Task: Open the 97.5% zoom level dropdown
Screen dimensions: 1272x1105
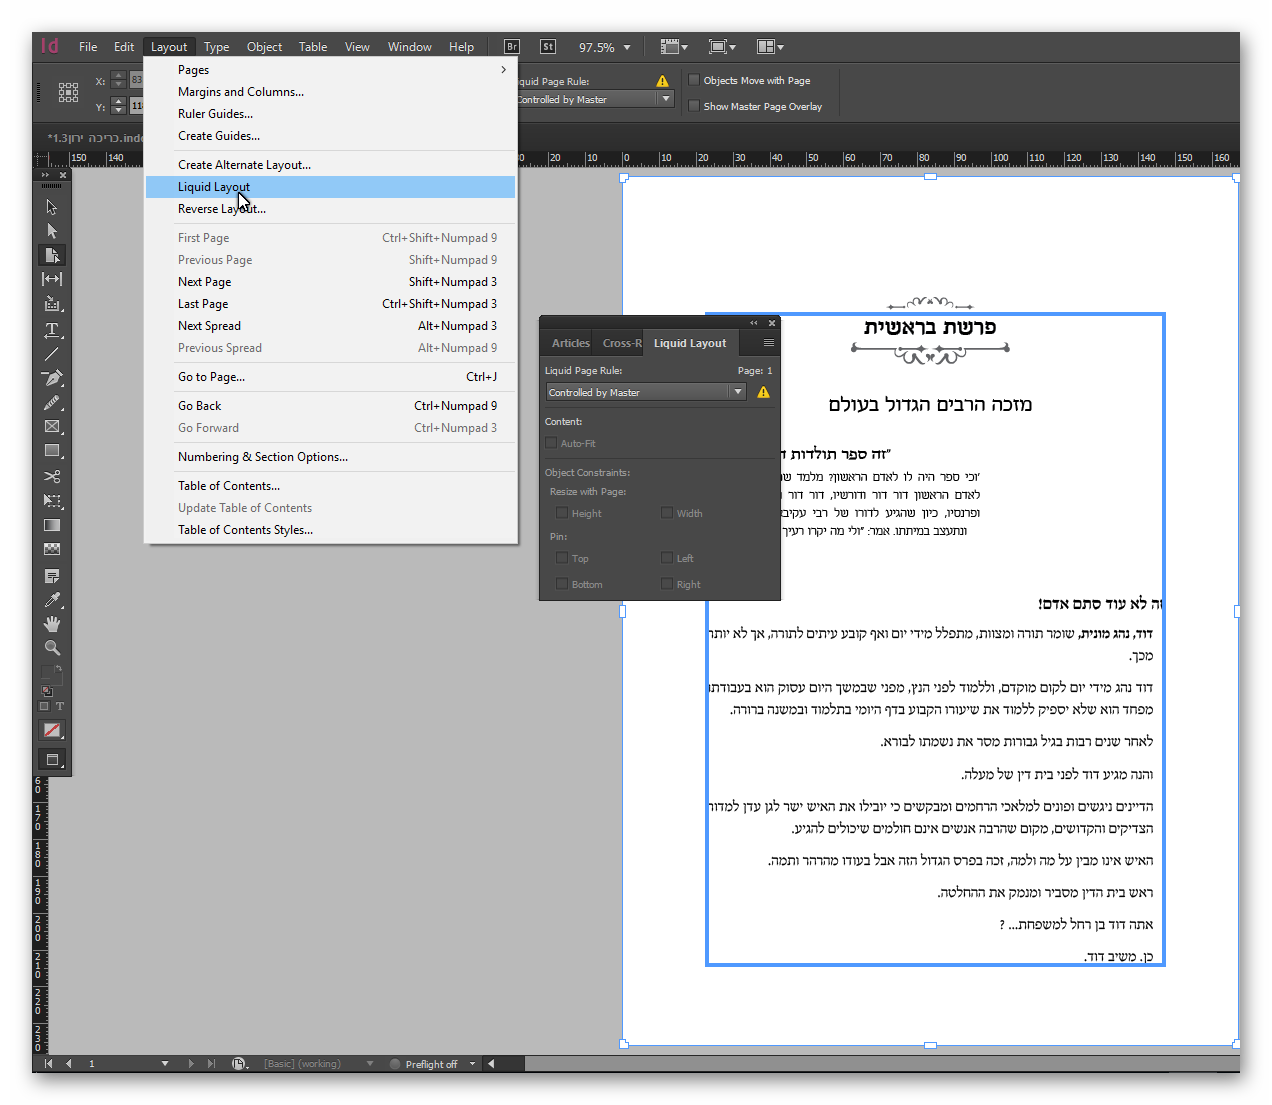Action: pyautogui.click(x=627, y=47)
